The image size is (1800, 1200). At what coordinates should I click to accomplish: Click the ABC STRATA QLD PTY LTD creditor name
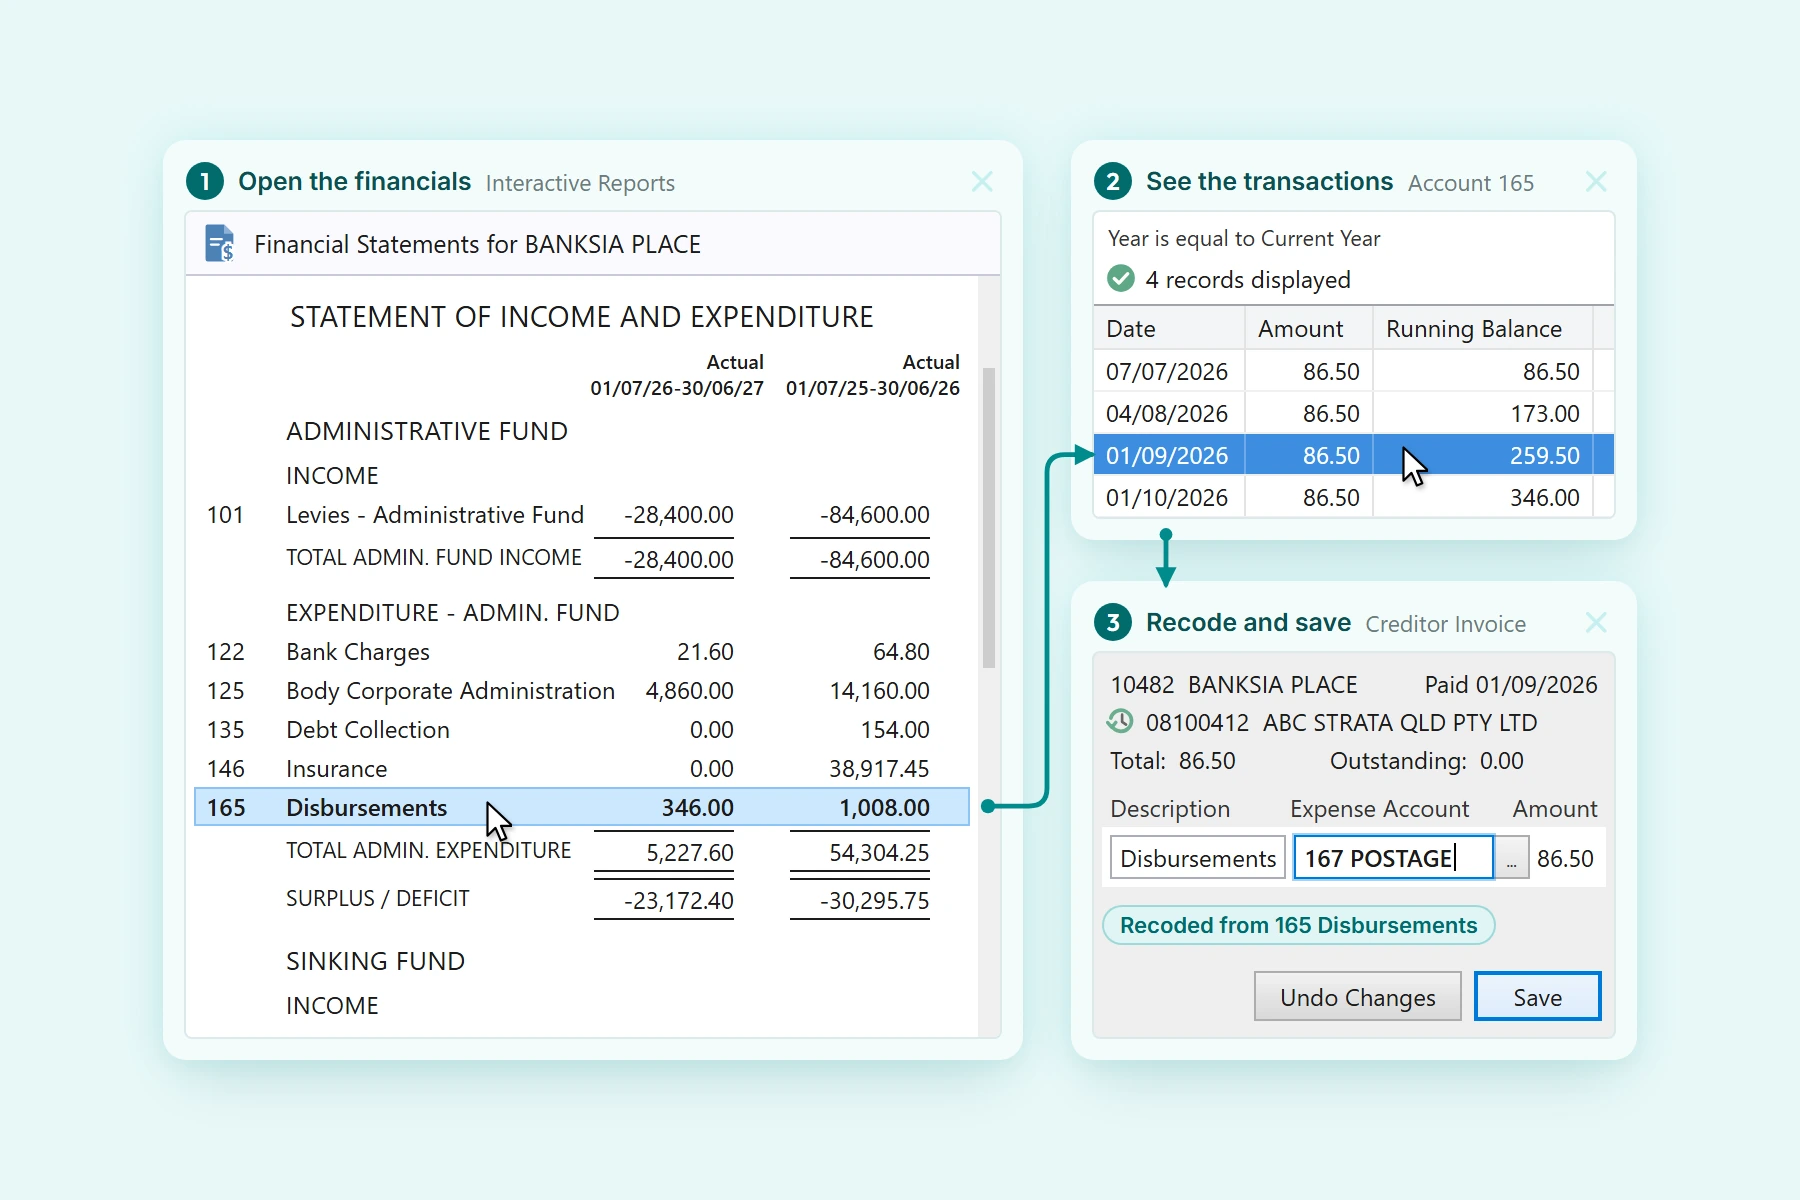(1400, 722)
